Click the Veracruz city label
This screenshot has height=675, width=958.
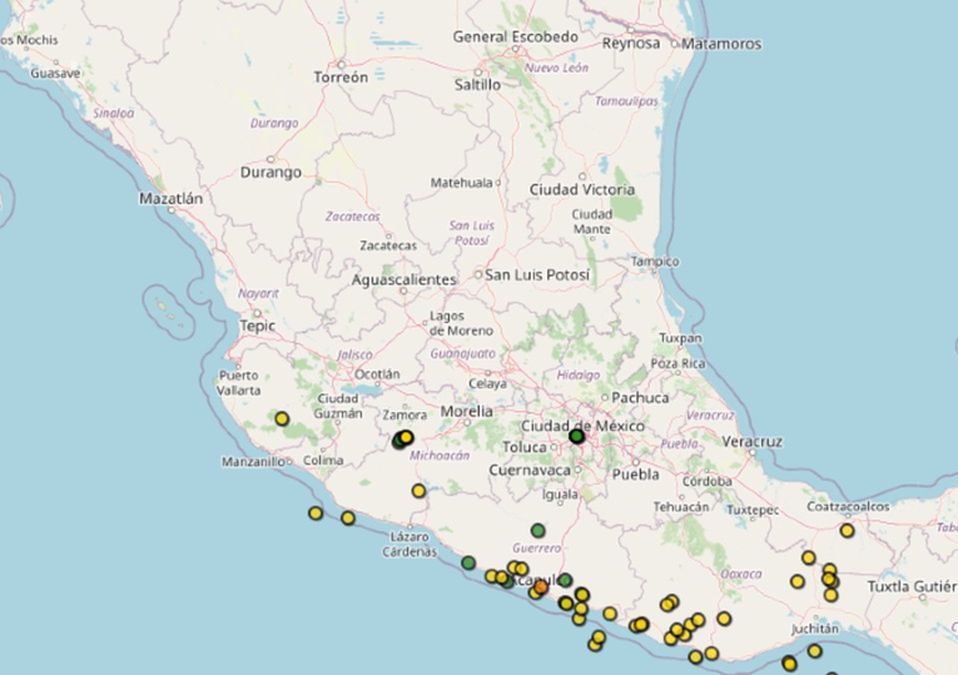(x=751, y=441)
